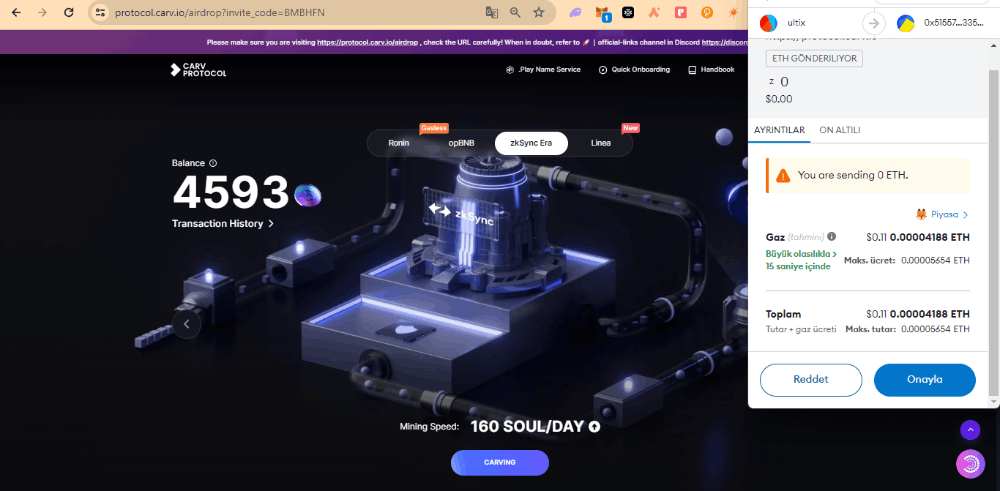Click the Gaz 0.00004188 ETH value
The width and height of the screenshot is (1000, 491).
[x=930, y=237]
